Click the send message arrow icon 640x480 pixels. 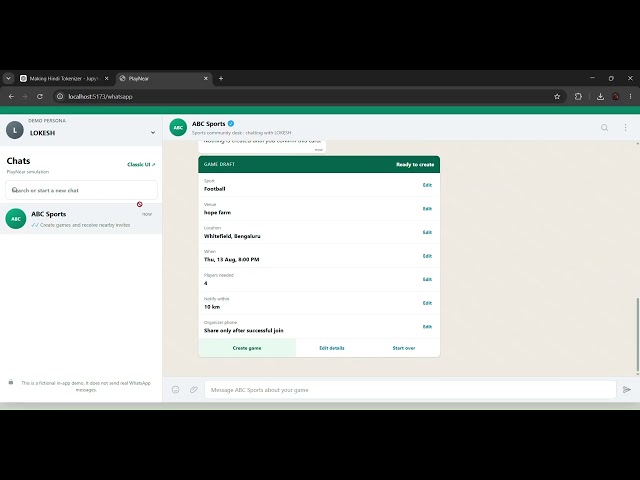[x=627, y=389]
